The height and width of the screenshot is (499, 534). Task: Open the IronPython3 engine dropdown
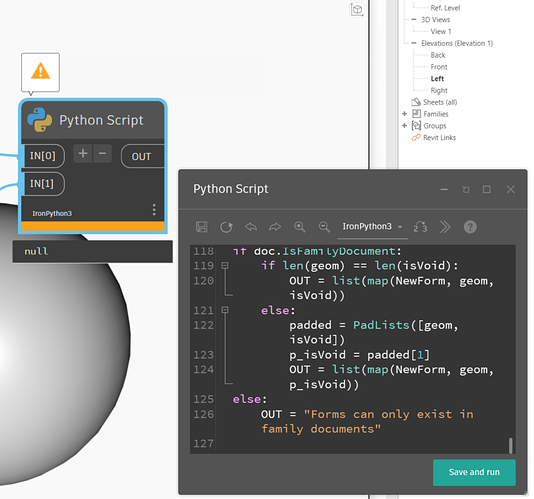coord(373,227)
